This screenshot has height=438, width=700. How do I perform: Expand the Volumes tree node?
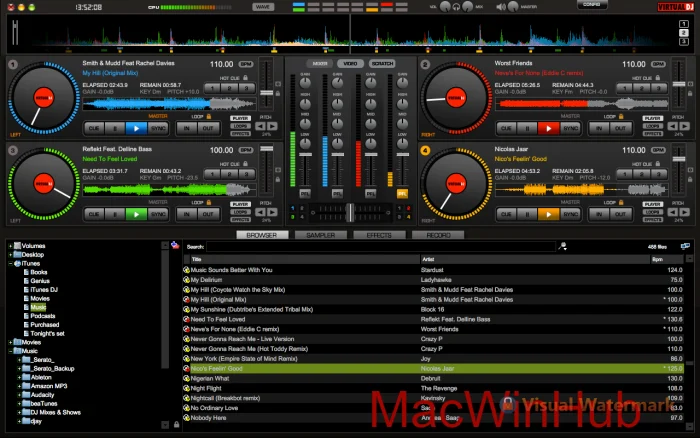tap(10, 246)
